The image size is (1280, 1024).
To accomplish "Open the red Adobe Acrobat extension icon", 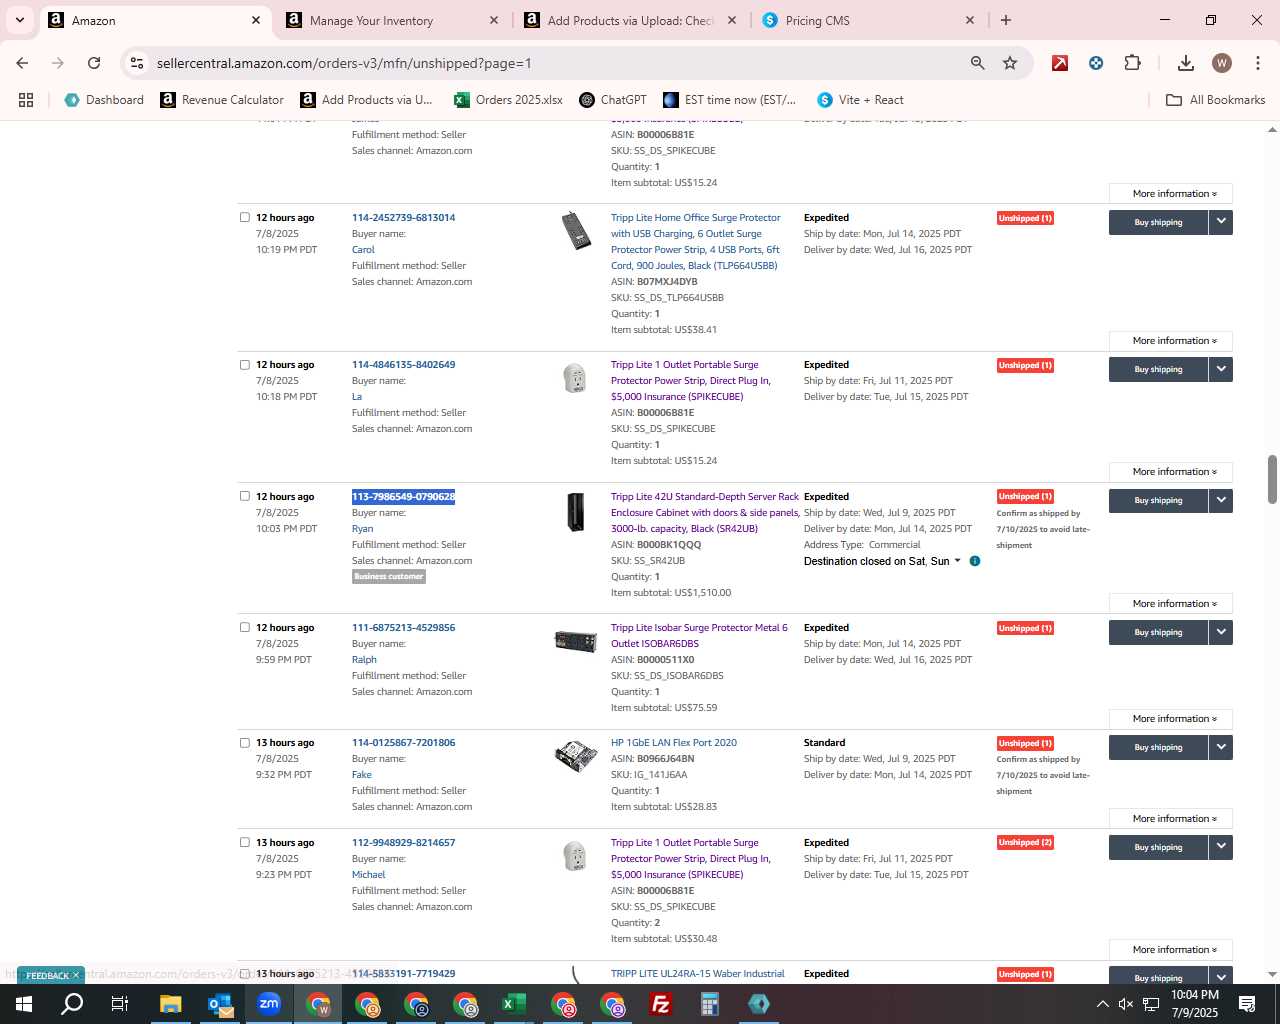I will point(1060,63).
